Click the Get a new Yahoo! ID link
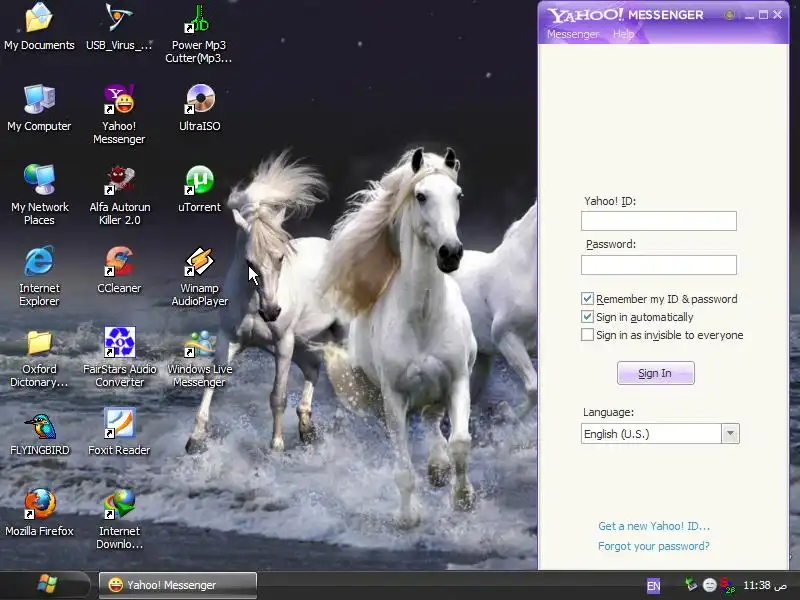Image resolution: width=800 pixels, height=600 pixels. (654, 526)
